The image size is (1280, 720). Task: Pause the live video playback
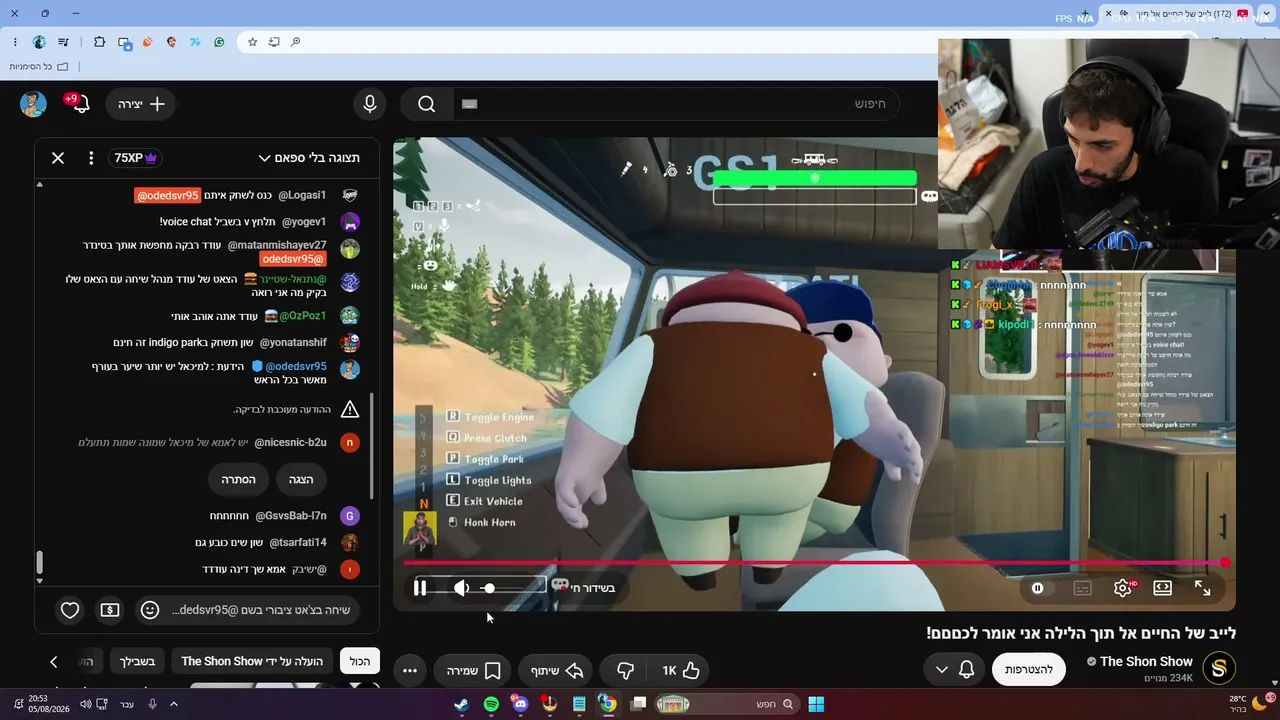(420, 588)
